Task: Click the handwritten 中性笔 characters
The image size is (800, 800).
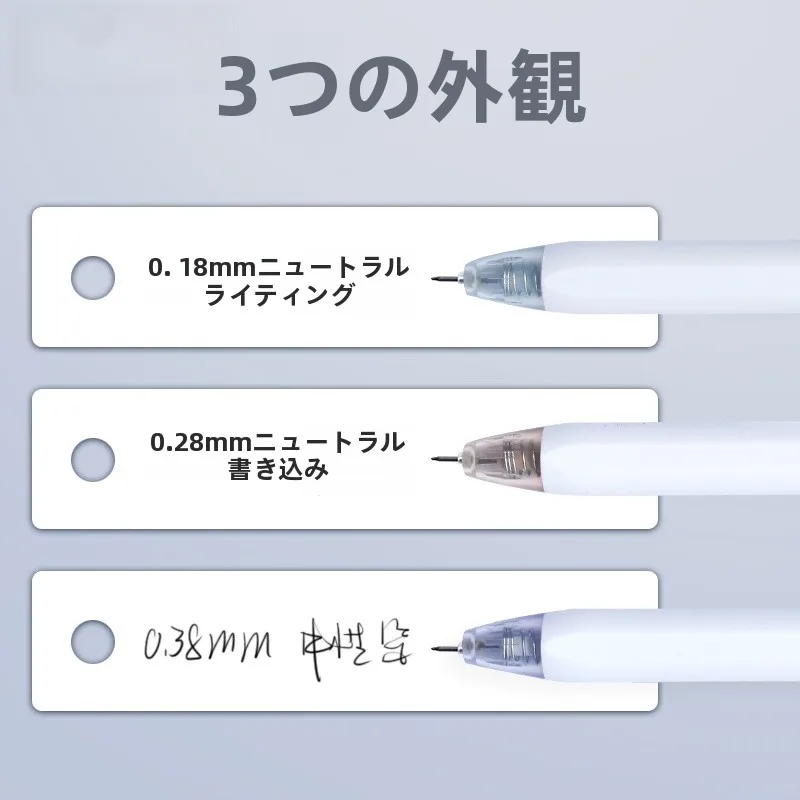Action: (356, 648)
